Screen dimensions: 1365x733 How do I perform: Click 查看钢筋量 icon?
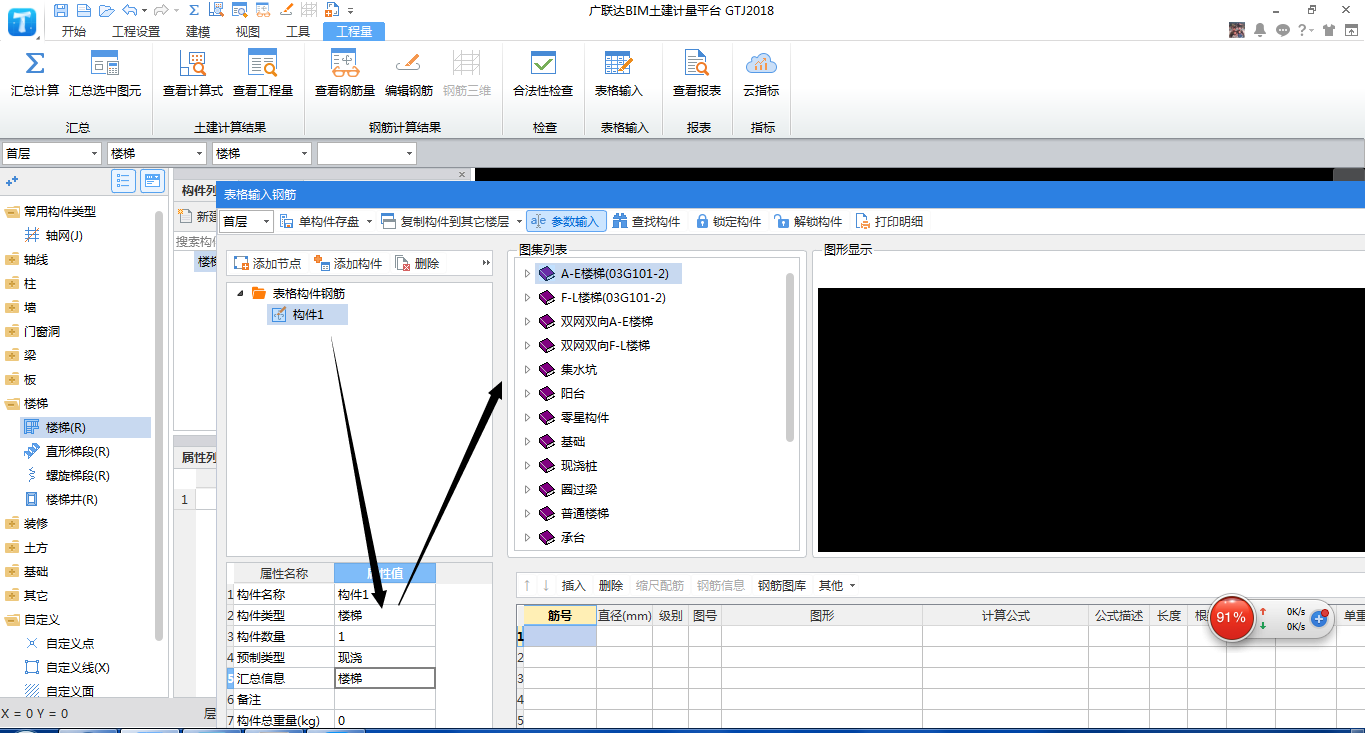(x=345, y=65)
